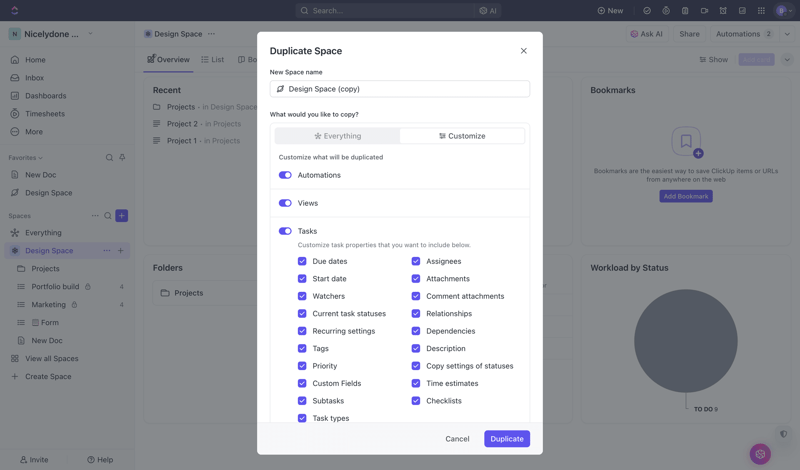Click plus icon beside Design Space
This screenshot has width=800, height=470.
121,251
